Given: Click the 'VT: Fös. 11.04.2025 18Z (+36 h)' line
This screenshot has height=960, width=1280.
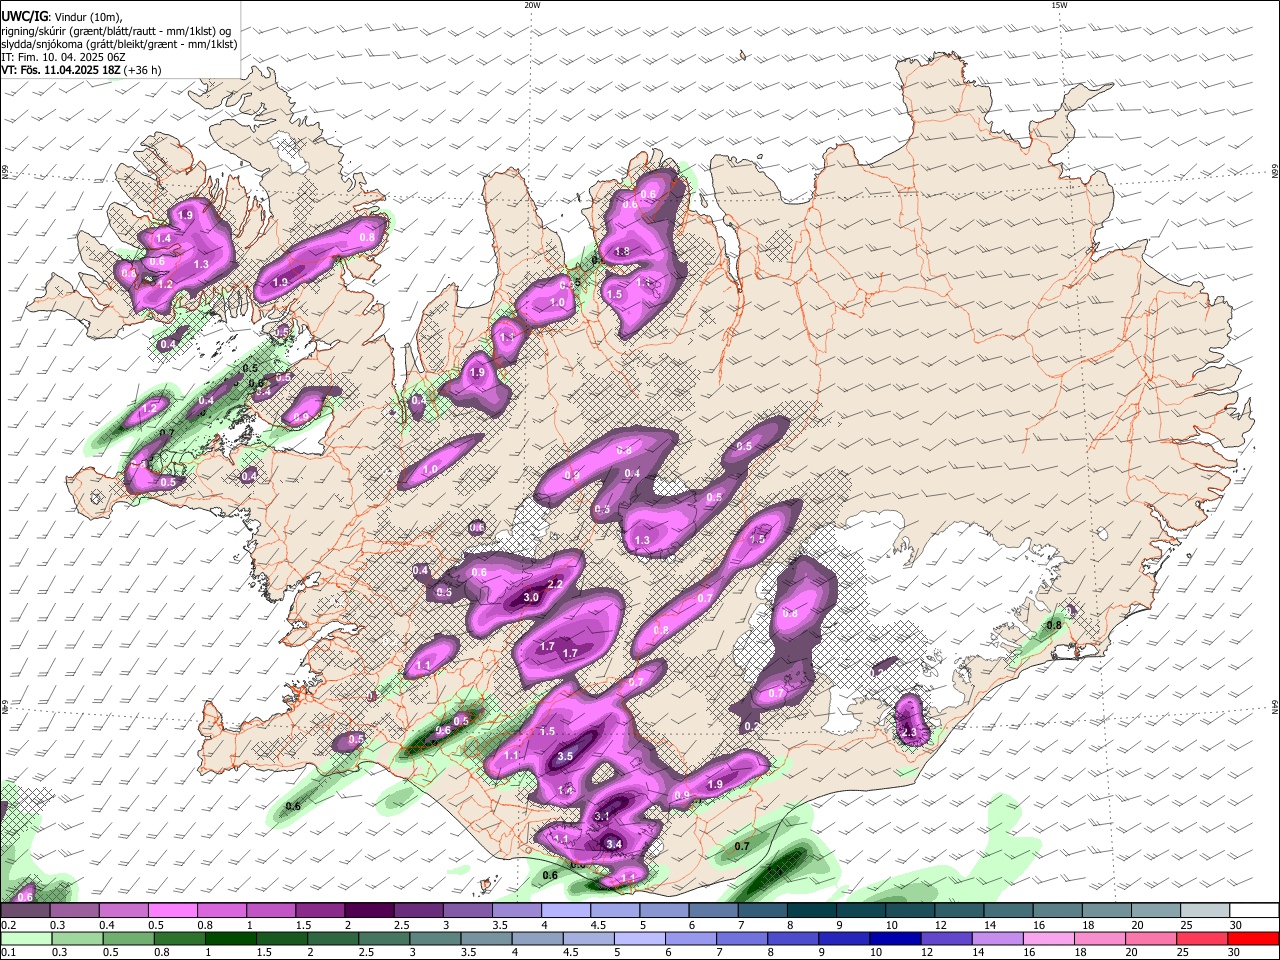Looking at the screenshot, I should click(x=81, y=70).
